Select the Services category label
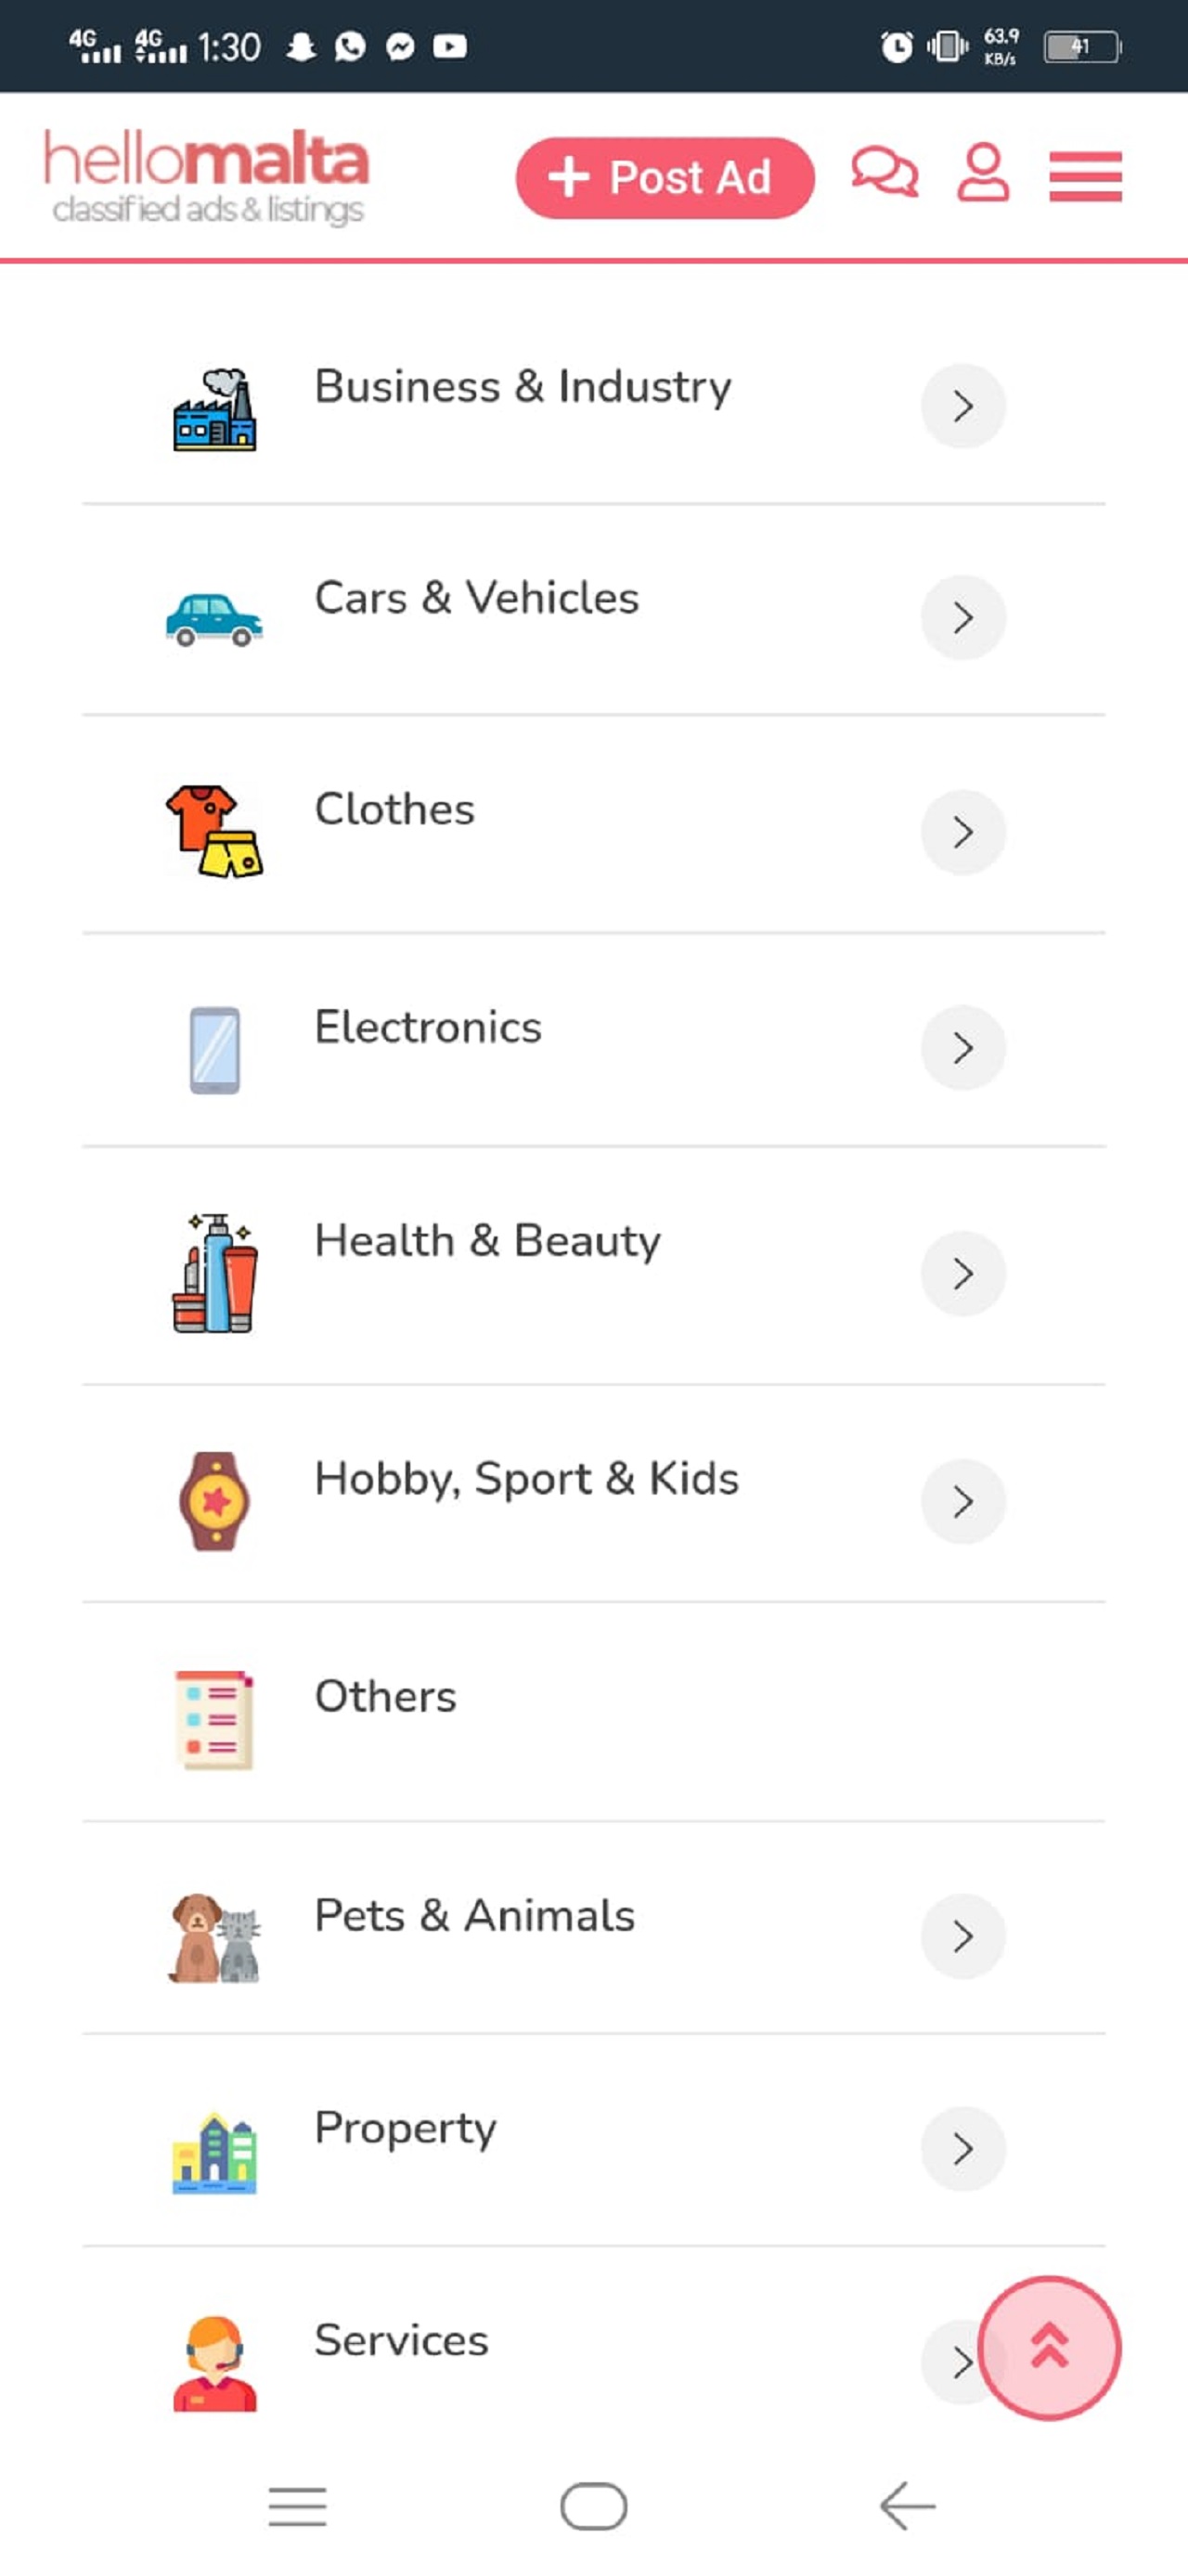 point(401,2340)
